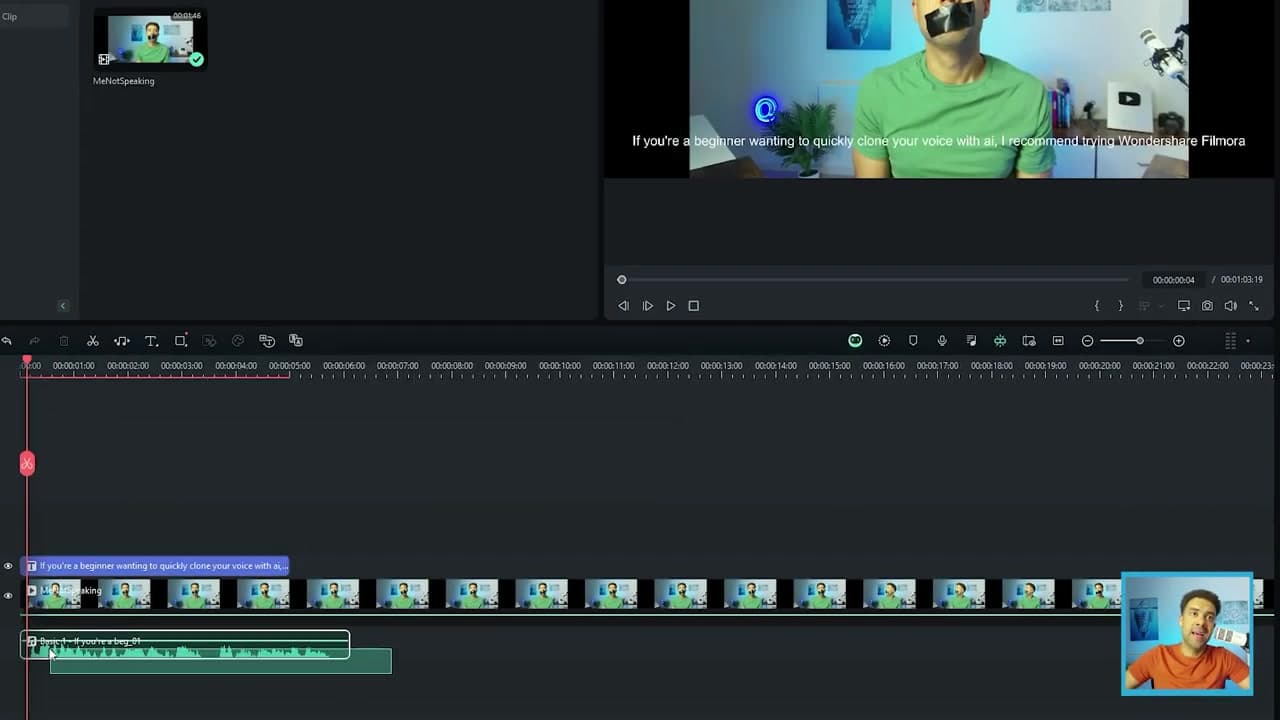Screen dimensions: 1280x720
Task: Expand the preview to fullscreen
Action: [x=1254, y=306]
